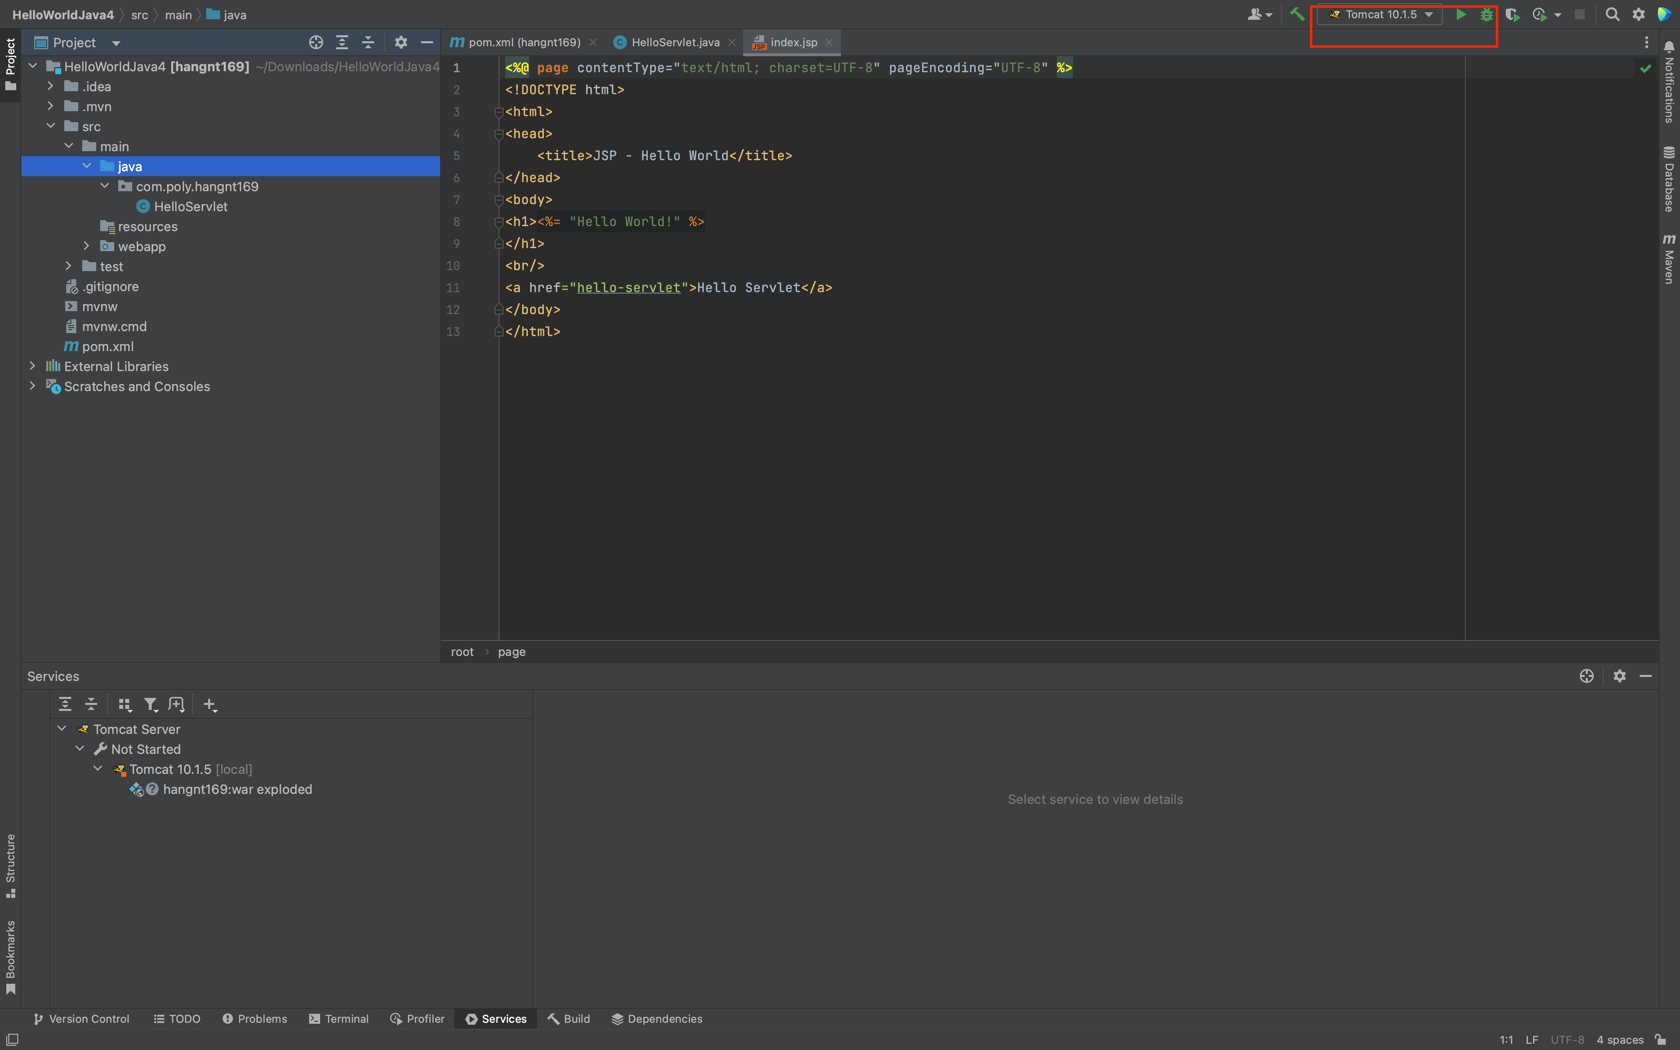Collapse all in Project panel
The height and width of the screenshot is (1050, 1680).
pos(368,42)
